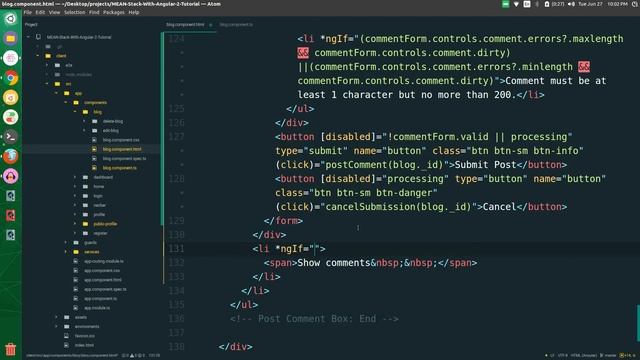Select the login folder

98,196
